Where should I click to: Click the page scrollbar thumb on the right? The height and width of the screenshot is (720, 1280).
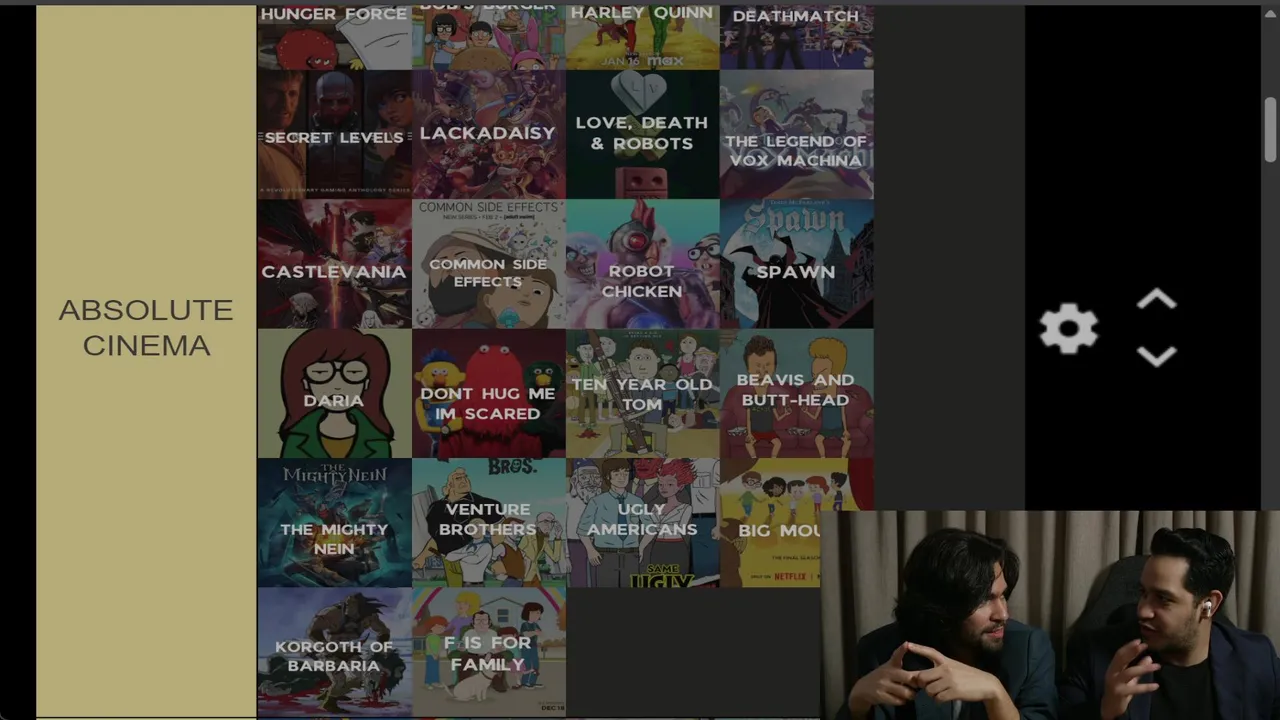pos(1270,128)
